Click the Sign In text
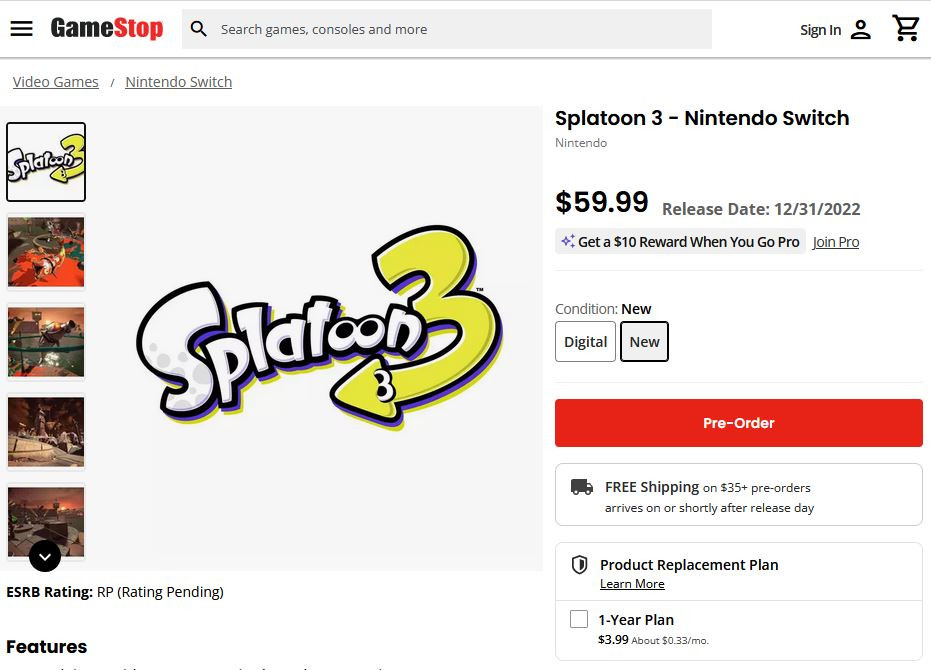Image resolution: width=931 pixels, height=670 pixels. click(x=820, y=30)
